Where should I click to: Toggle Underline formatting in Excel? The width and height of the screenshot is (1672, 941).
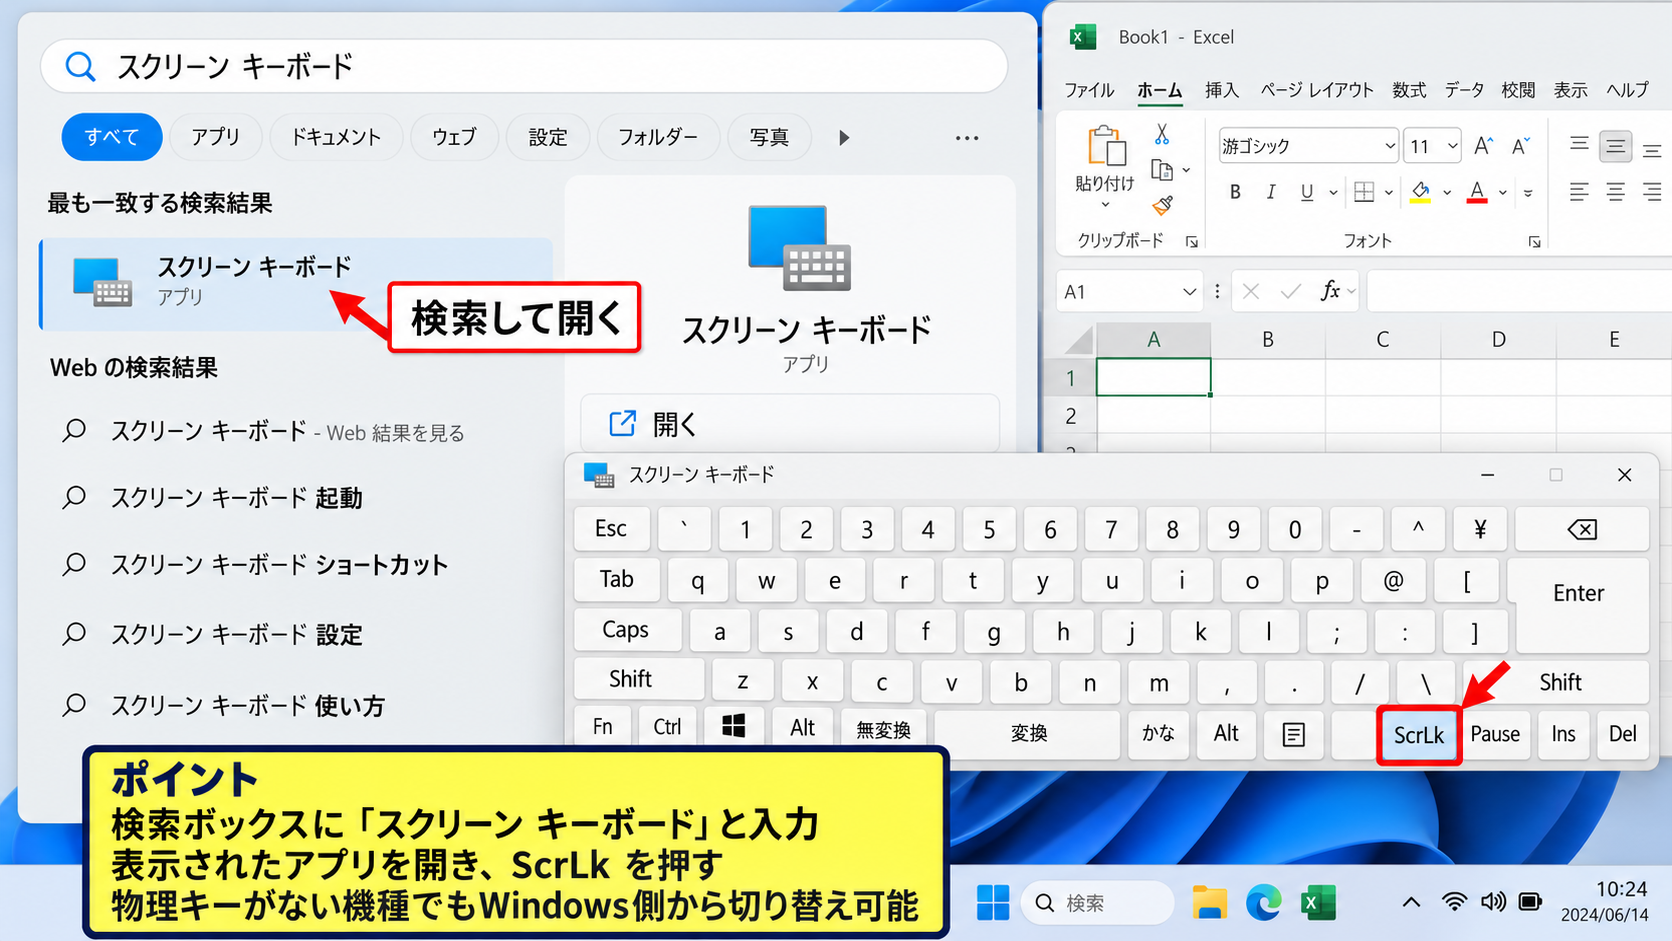coord(1306,192)
